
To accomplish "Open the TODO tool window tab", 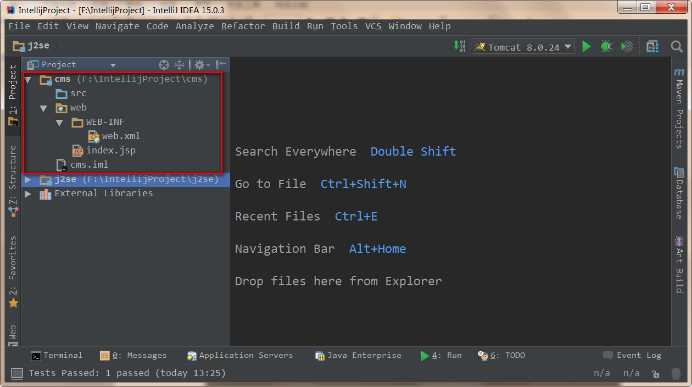I will pyautogui.click(x=501, y=356).
